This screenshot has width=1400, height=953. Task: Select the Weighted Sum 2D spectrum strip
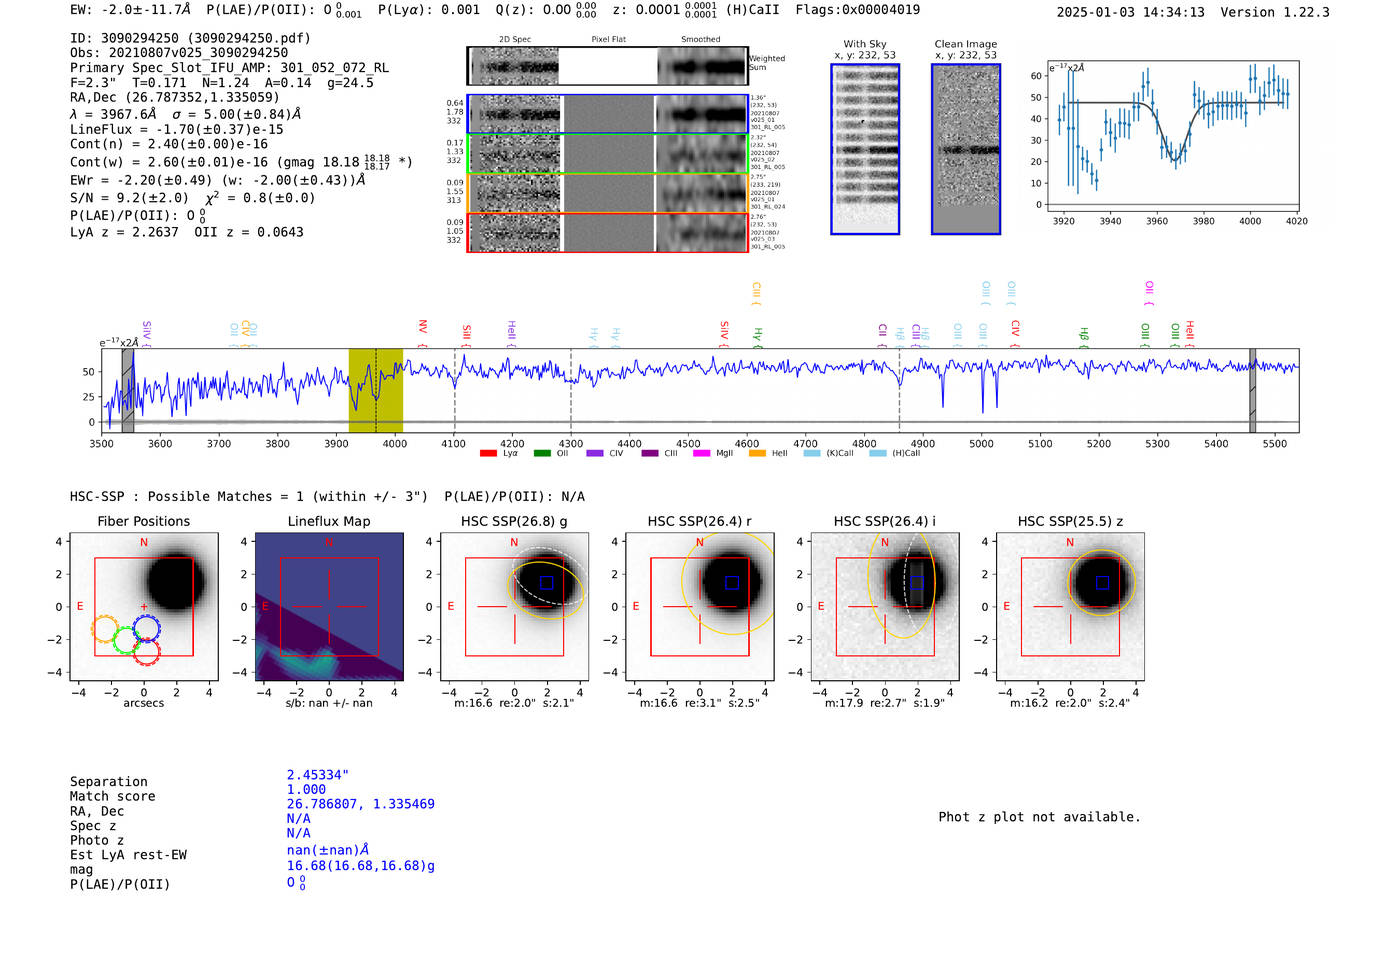point(607,66)
